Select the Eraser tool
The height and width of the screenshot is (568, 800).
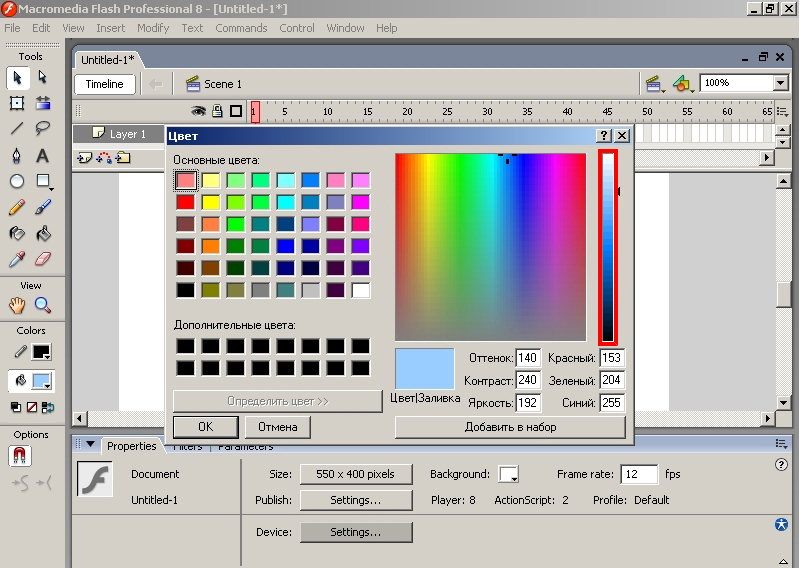click(43, 259)
